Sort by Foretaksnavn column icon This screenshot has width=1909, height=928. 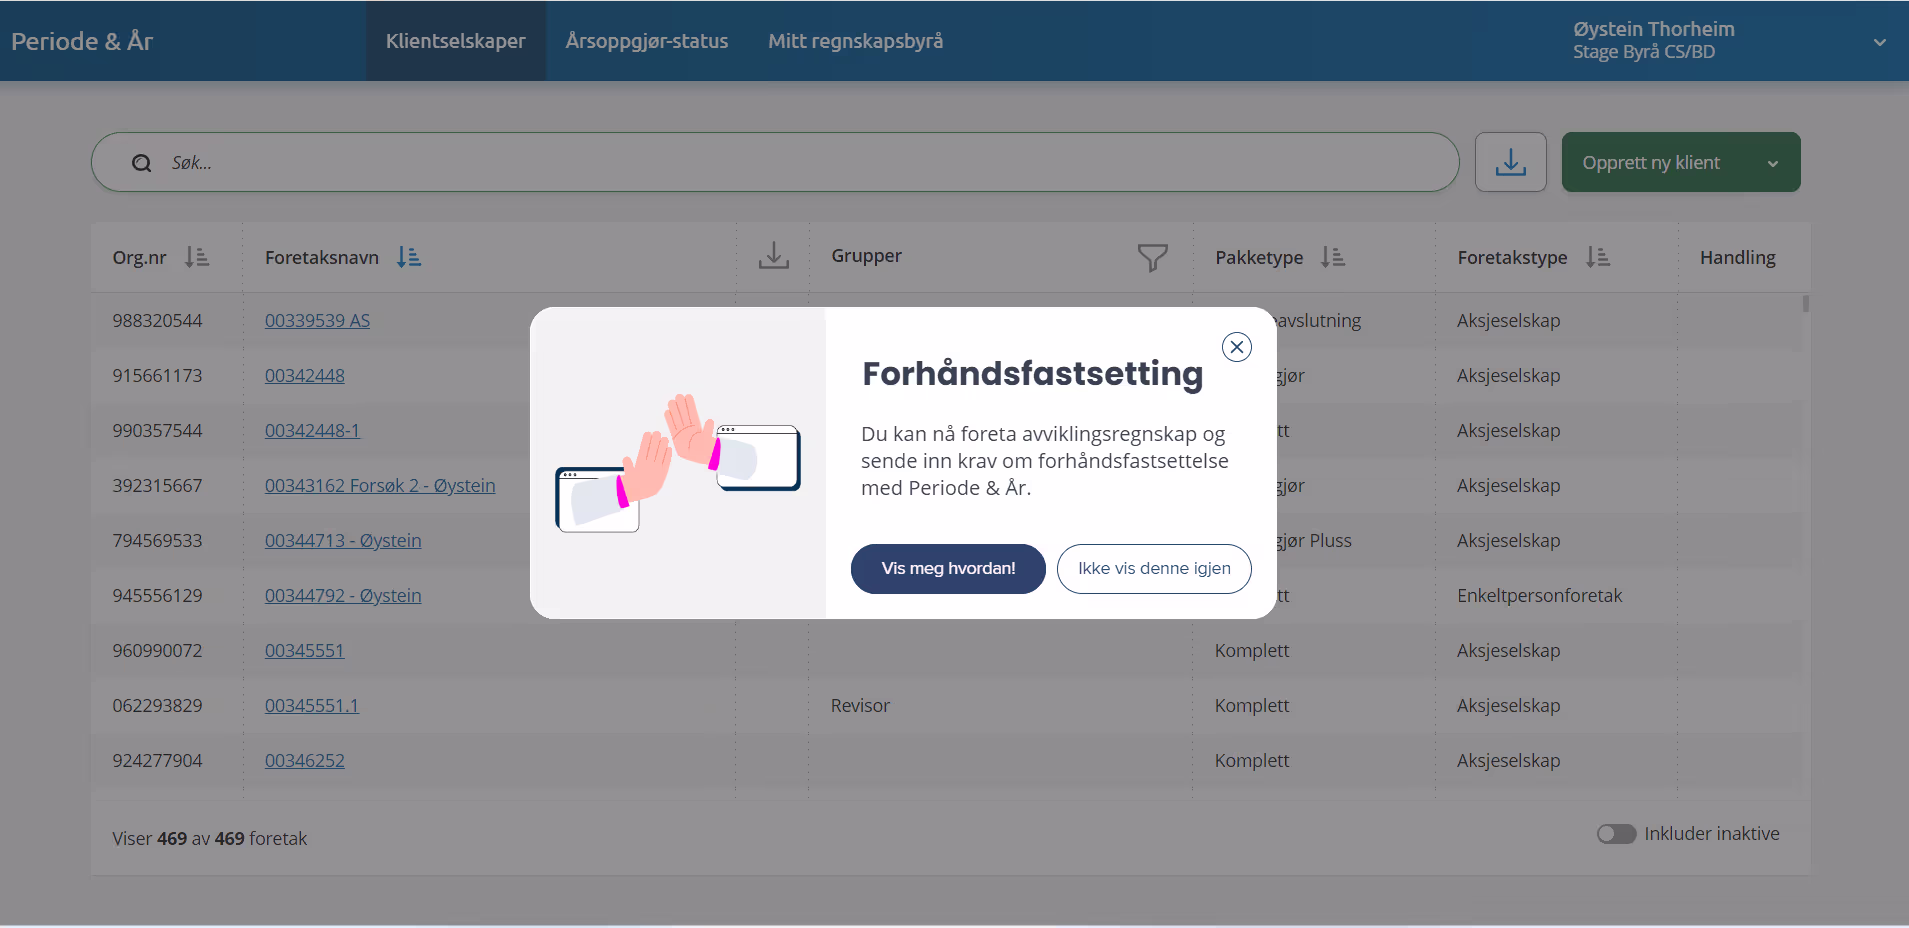409,257
